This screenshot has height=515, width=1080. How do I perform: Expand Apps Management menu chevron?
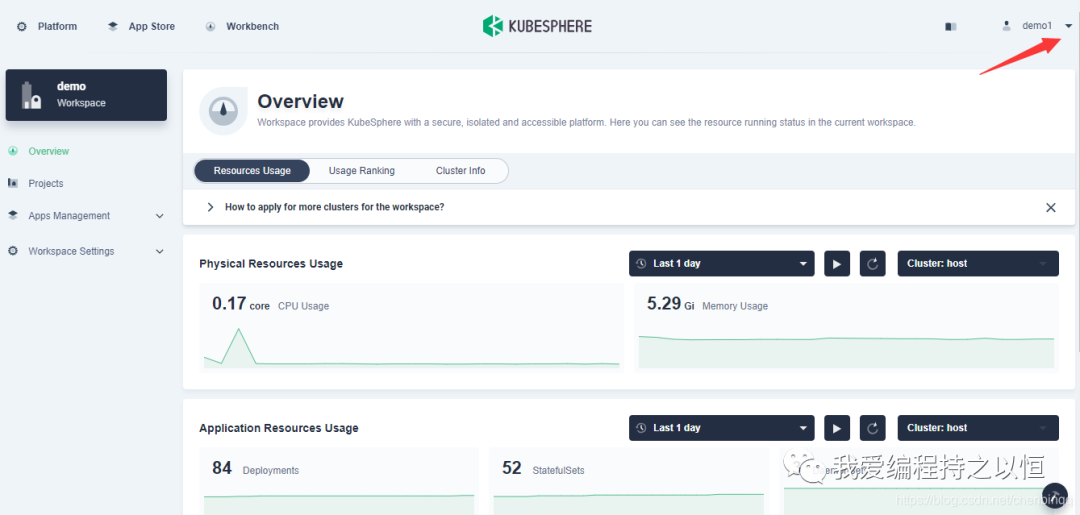coord(160,216)
